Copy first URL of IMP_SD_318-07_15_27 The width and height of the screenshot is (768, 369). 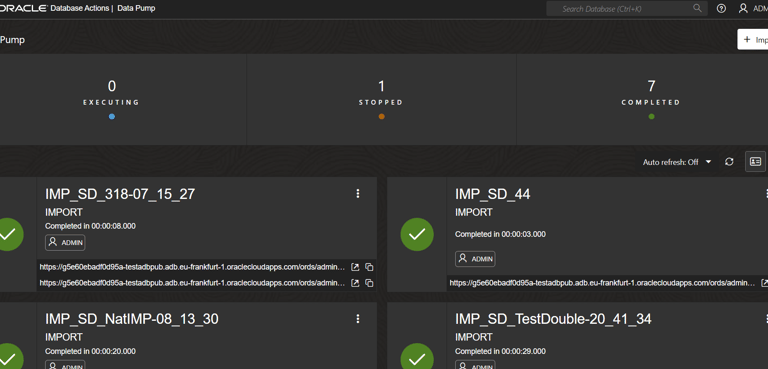pyautogui.click(x=369, y=267)
